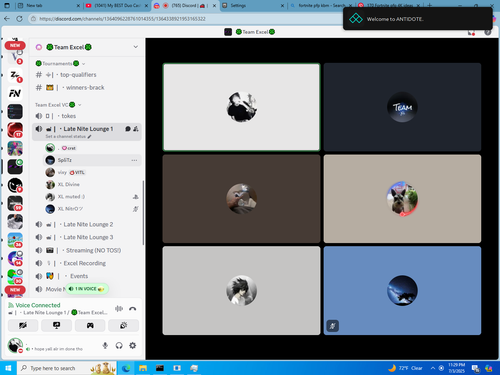Image resolution: width=500 pixels, height=375 pixels.
Task: Select the active Discord browser tab
Action: [x=185, y=6]
